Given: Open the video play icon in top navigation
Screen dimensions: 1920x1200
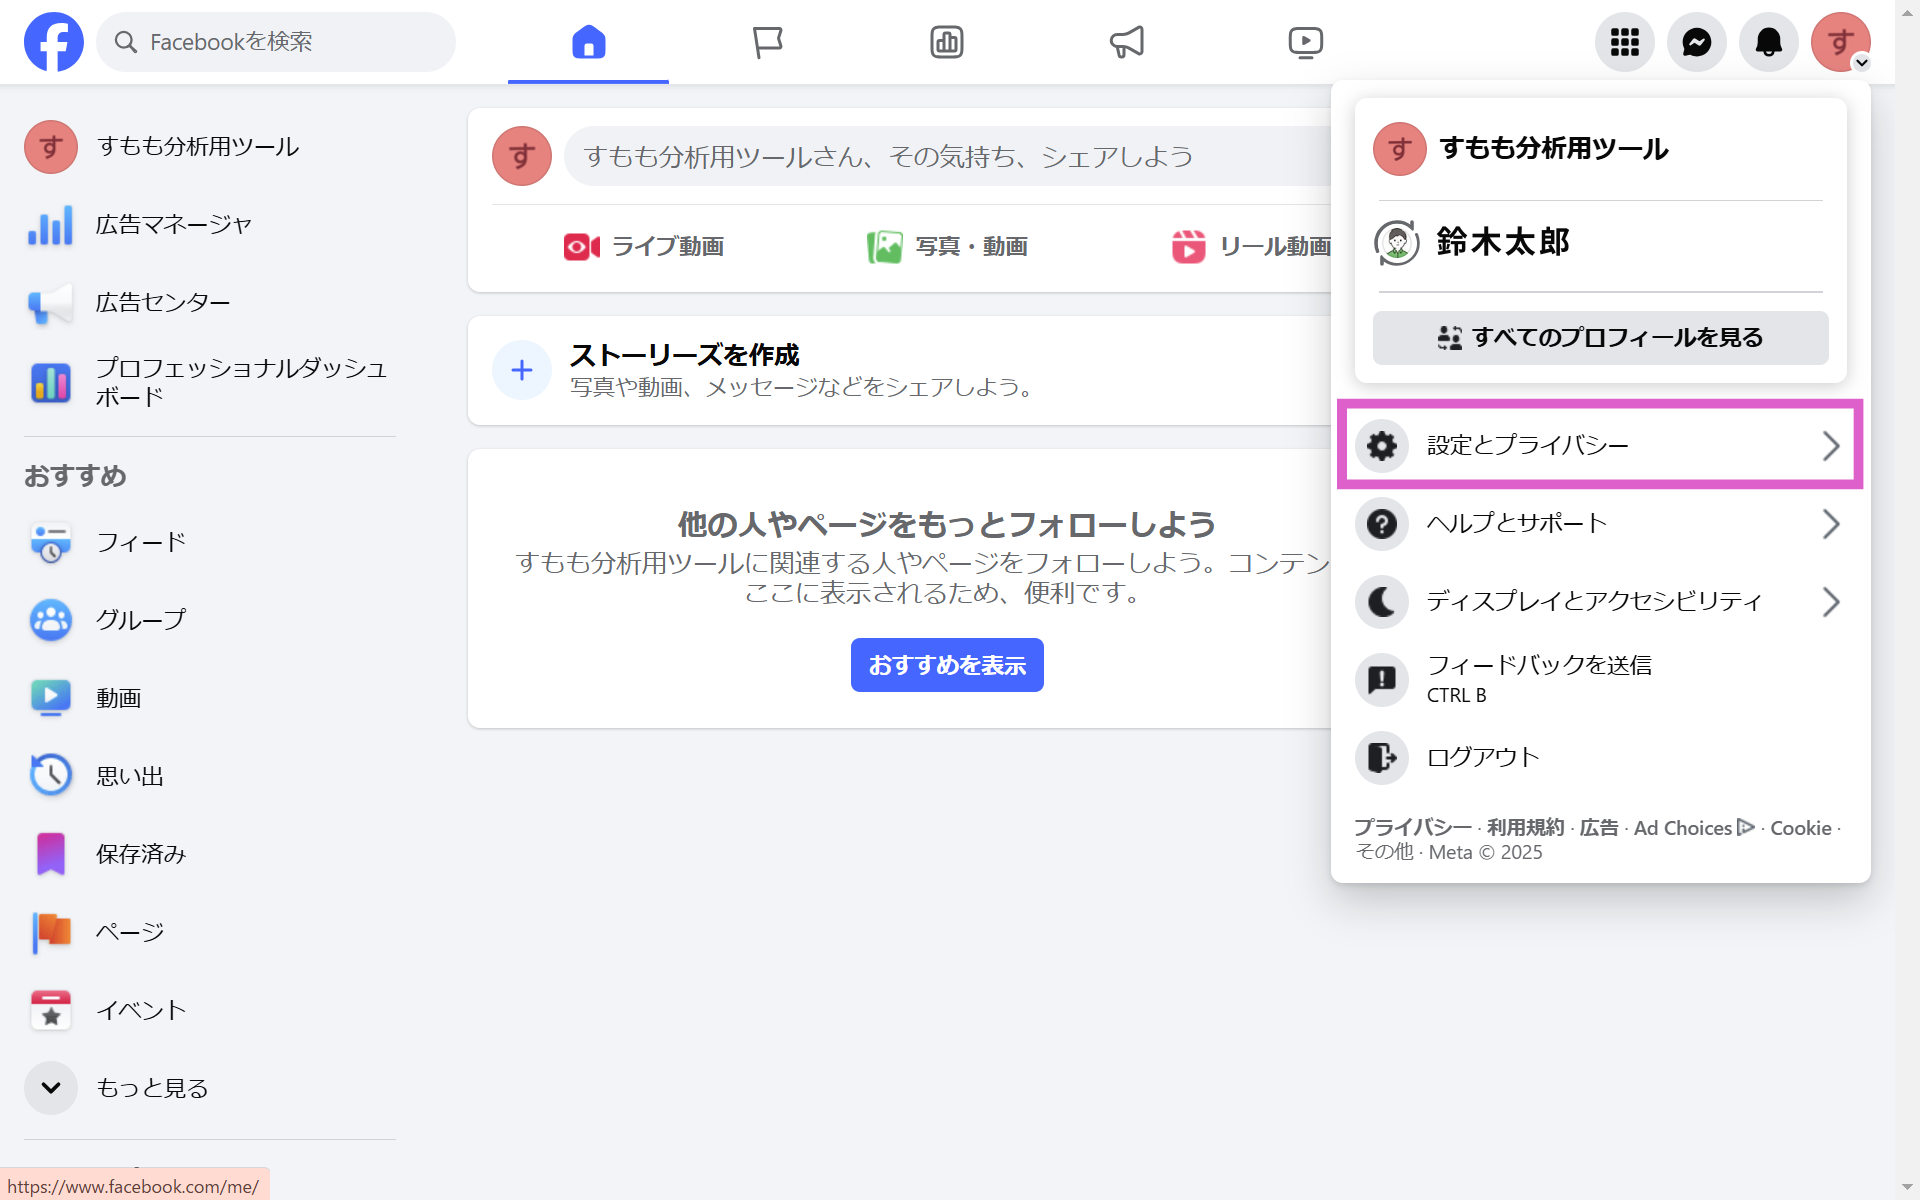Looking at the screenshot, I should click(1305, 42).
